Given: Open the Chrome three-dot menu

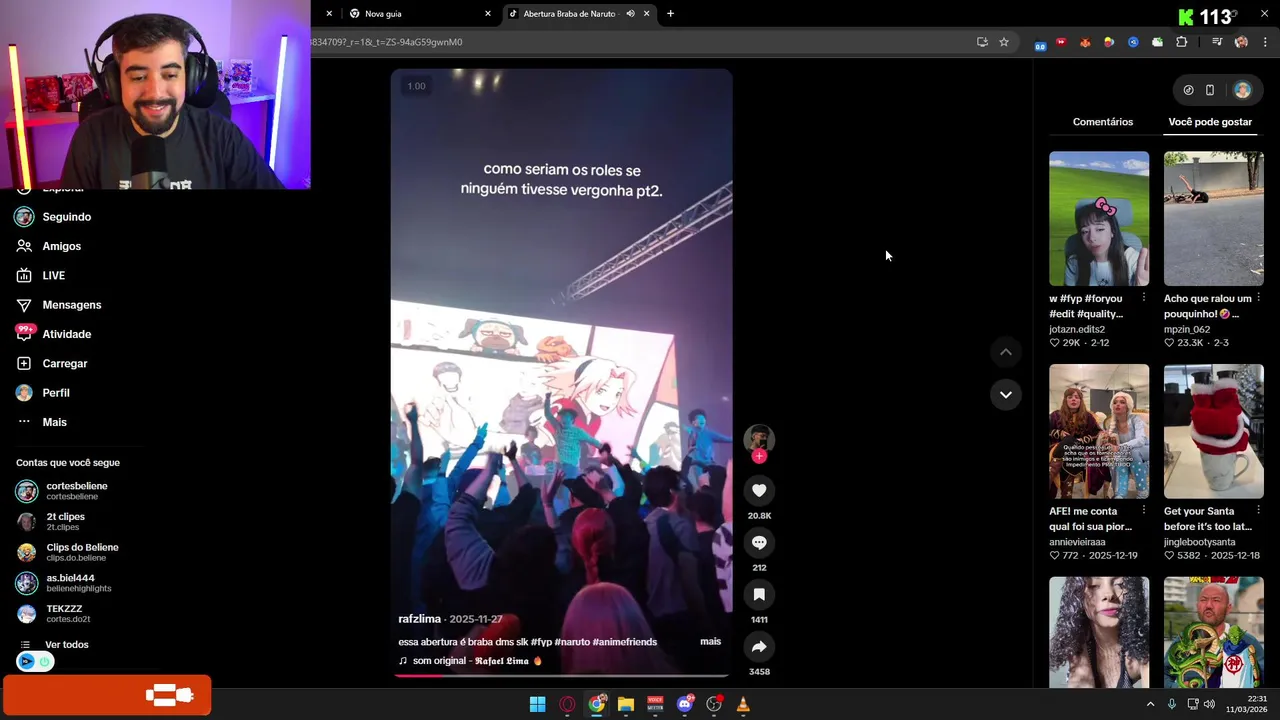Looking at the screenshot, I should pos(1265,42).
